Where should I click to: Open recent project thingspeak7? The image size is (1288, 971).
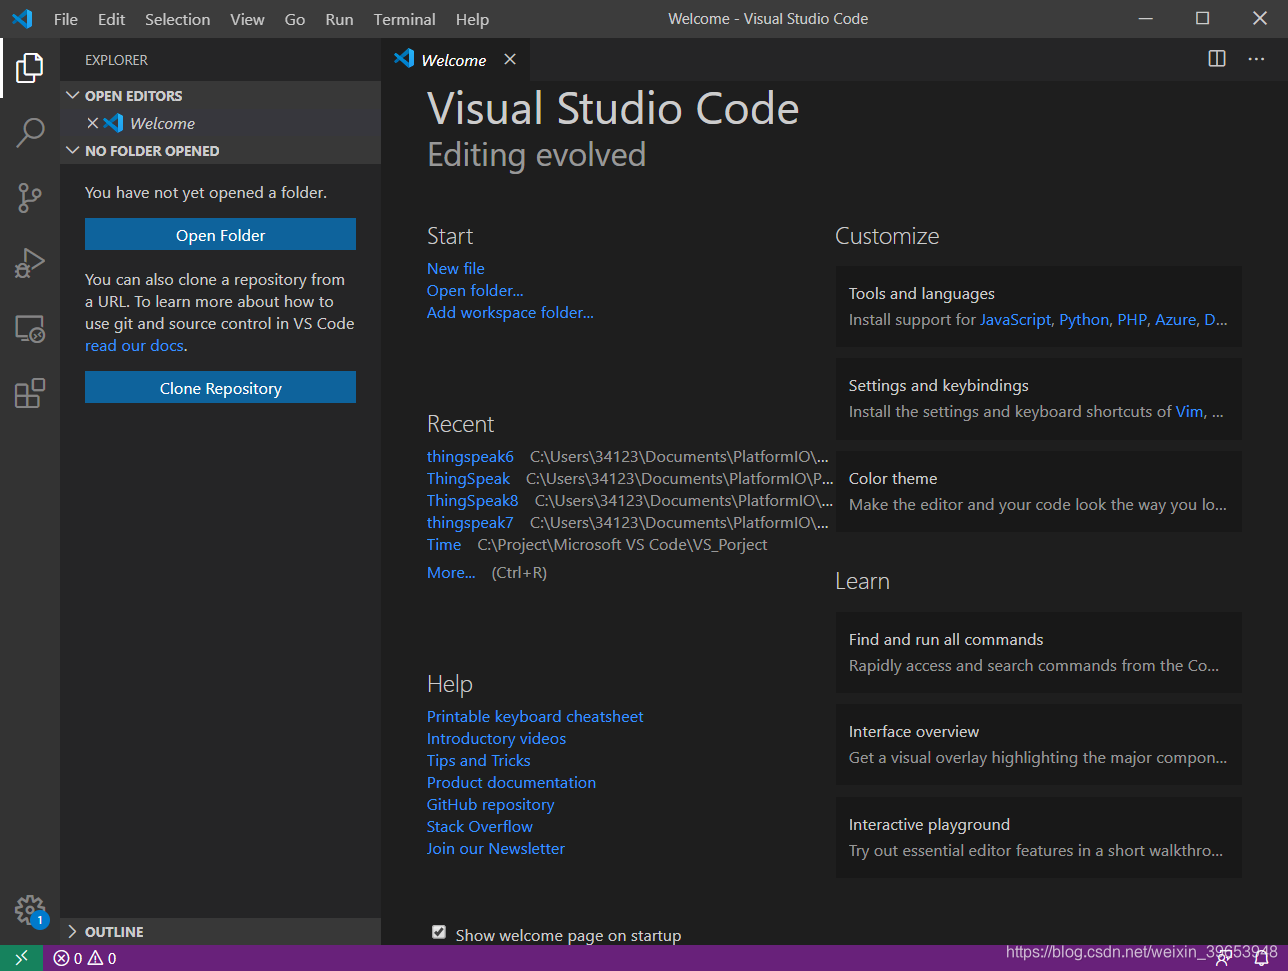point(470,523)
